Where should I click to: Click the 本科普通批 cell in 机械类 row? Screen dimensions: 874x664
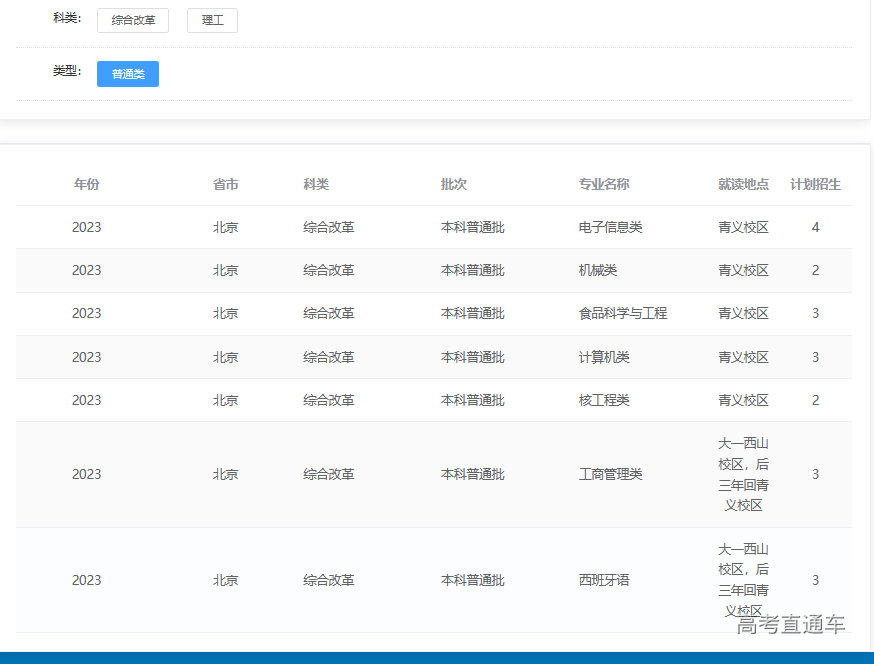tap(472, 270)
